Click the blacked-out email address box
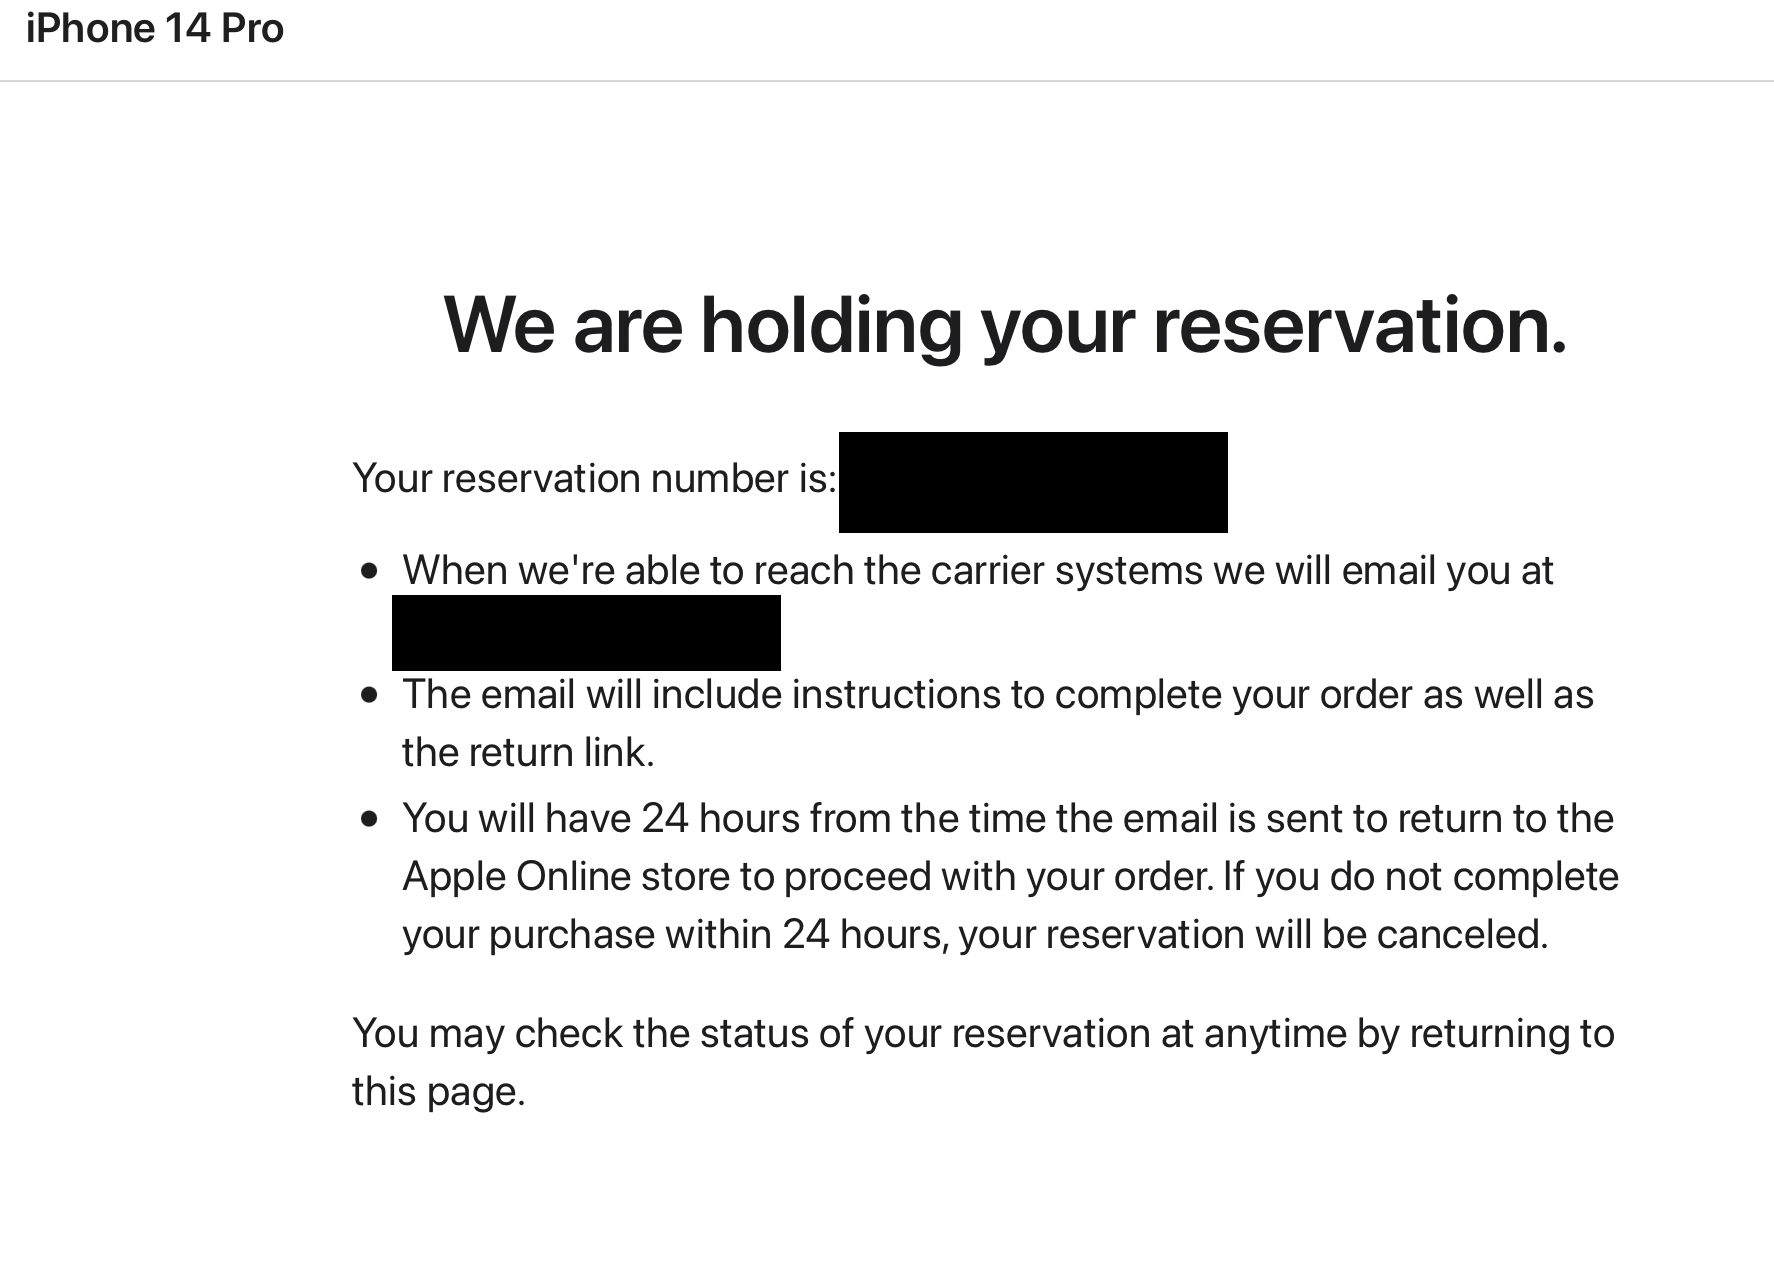This screenshot has height=1264, width=1774. click(x=586, y=633)
